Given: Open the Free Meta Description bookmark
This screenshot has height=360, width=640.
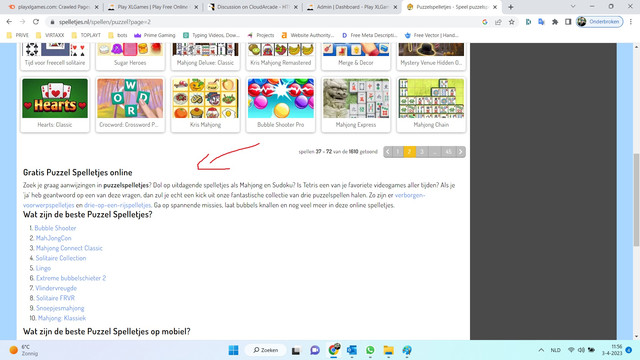Looking at the screenshot, I should click(x=369, y=35).
